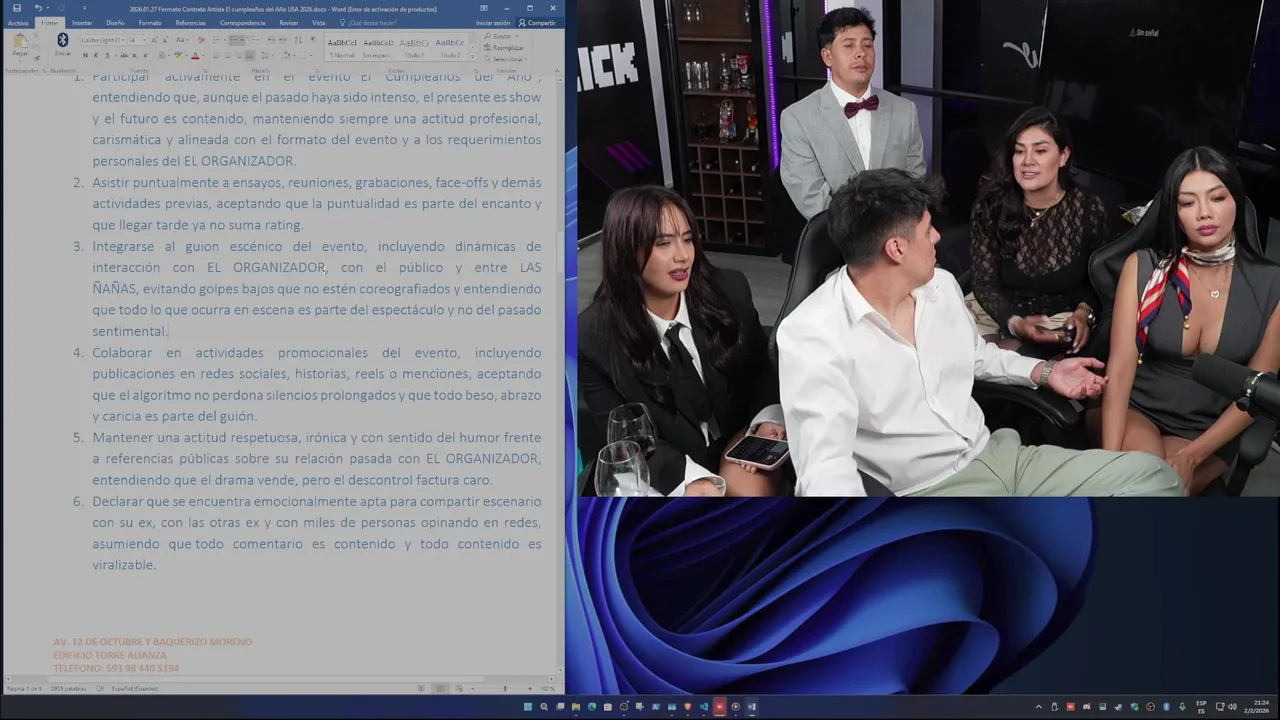
Task: Select the Normal style
Action: [342, 47]
